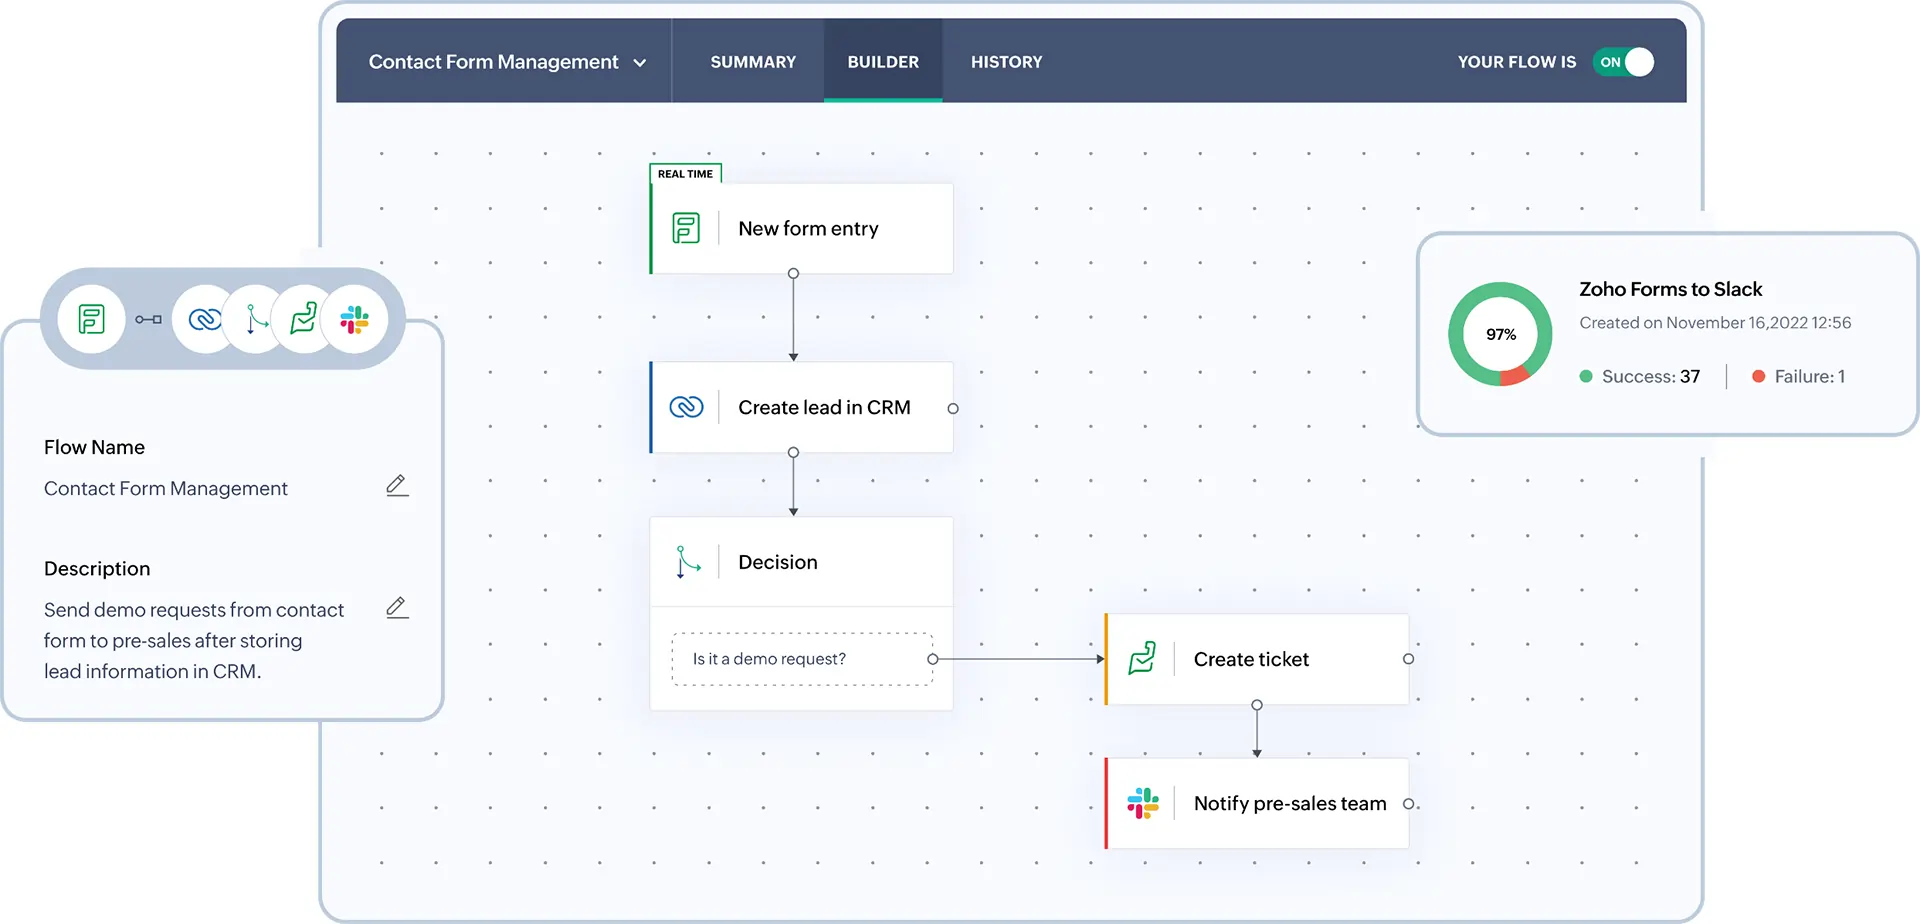Select the Create ticket action text

pos(1251,659)
